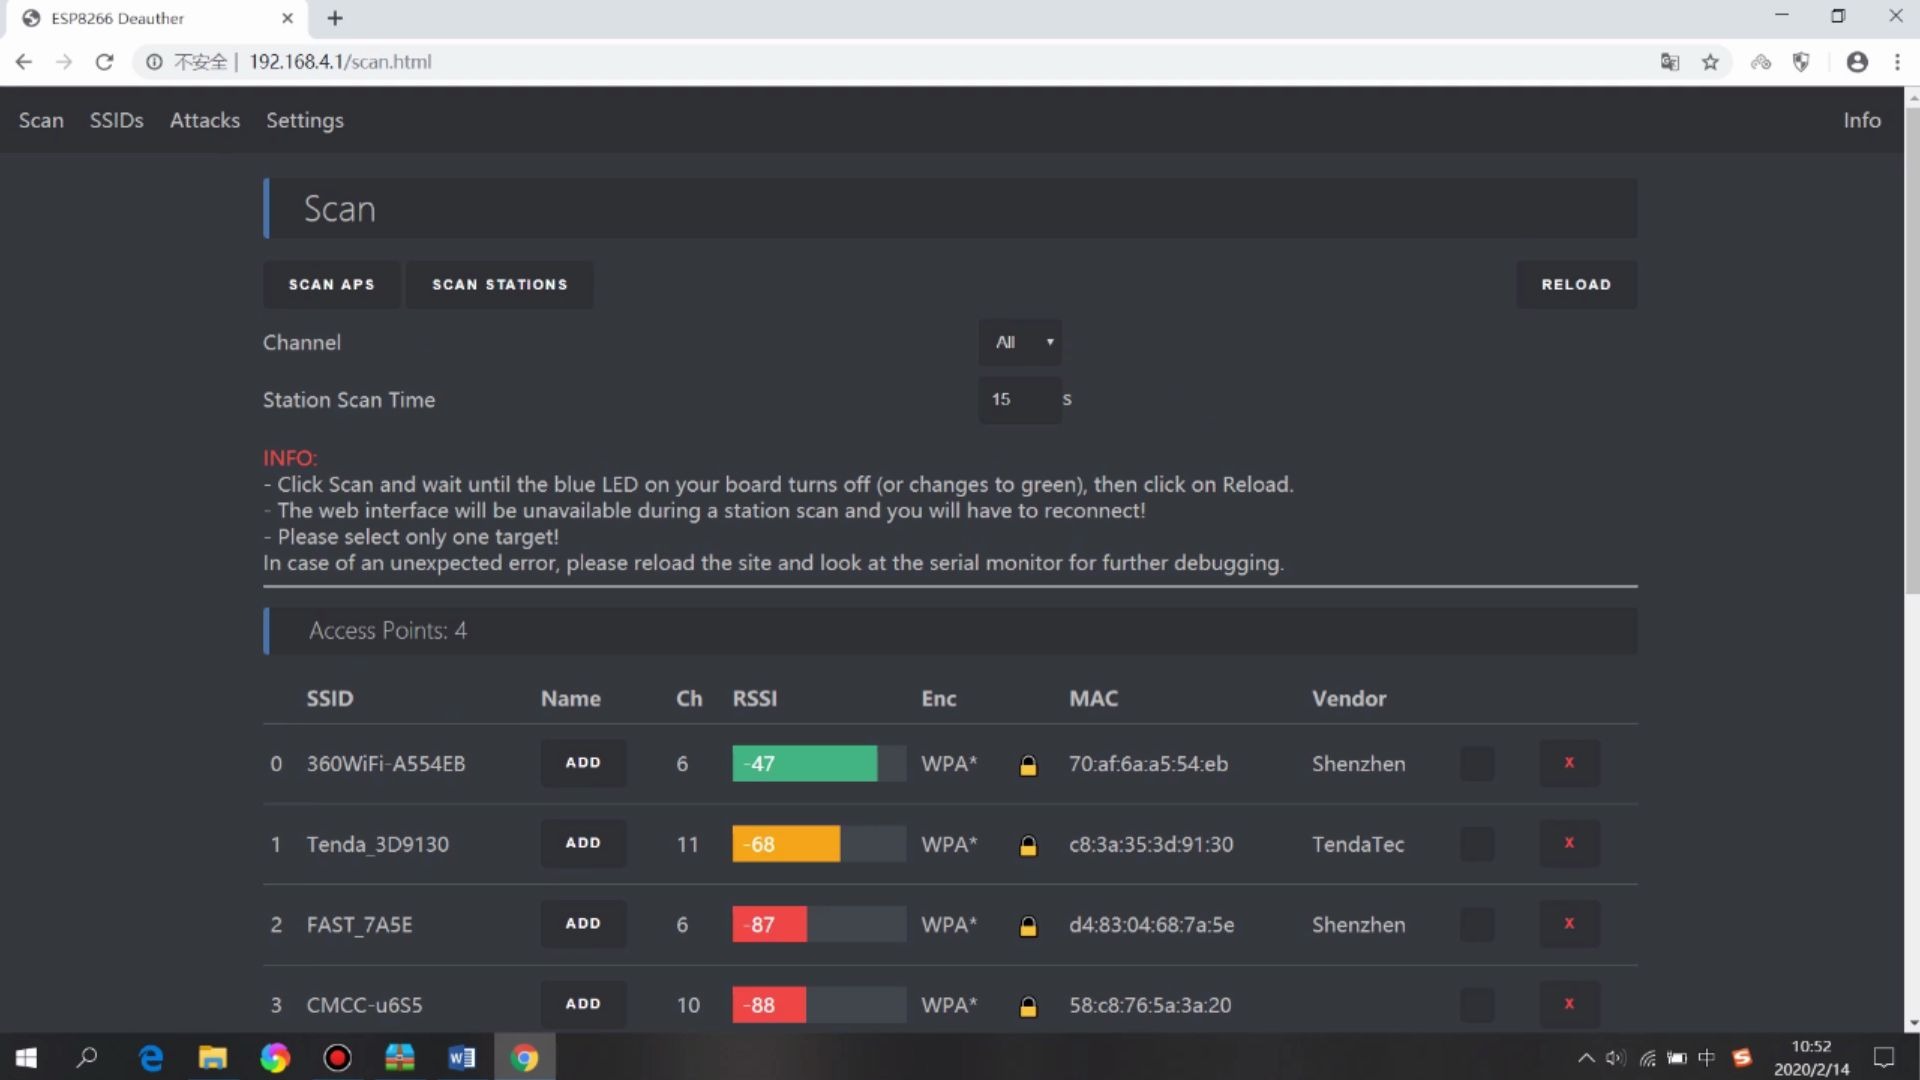
Task: Click the SCAN APS button
Action: pyautogui.click(x=332, y=285)
